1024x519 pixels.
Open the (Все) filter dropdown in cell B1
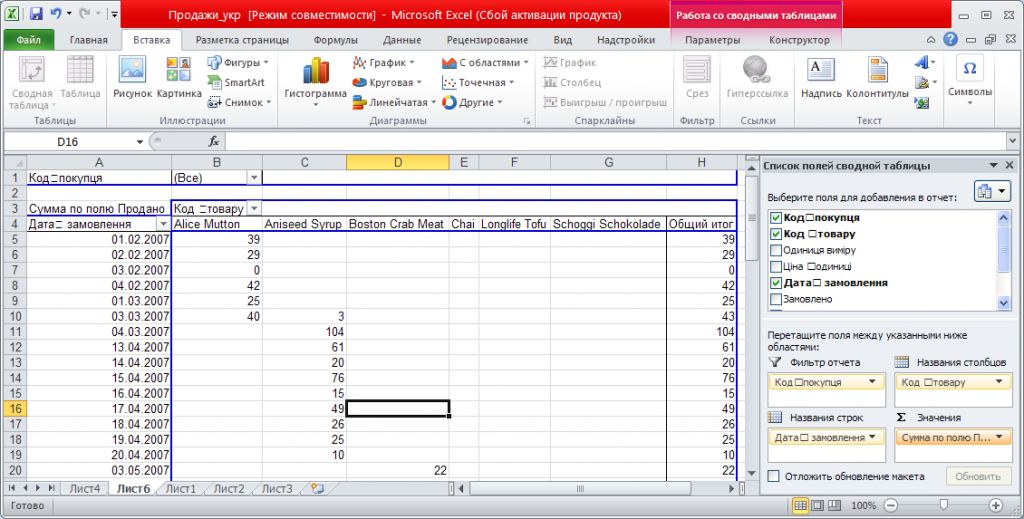(x=254, y=177)
